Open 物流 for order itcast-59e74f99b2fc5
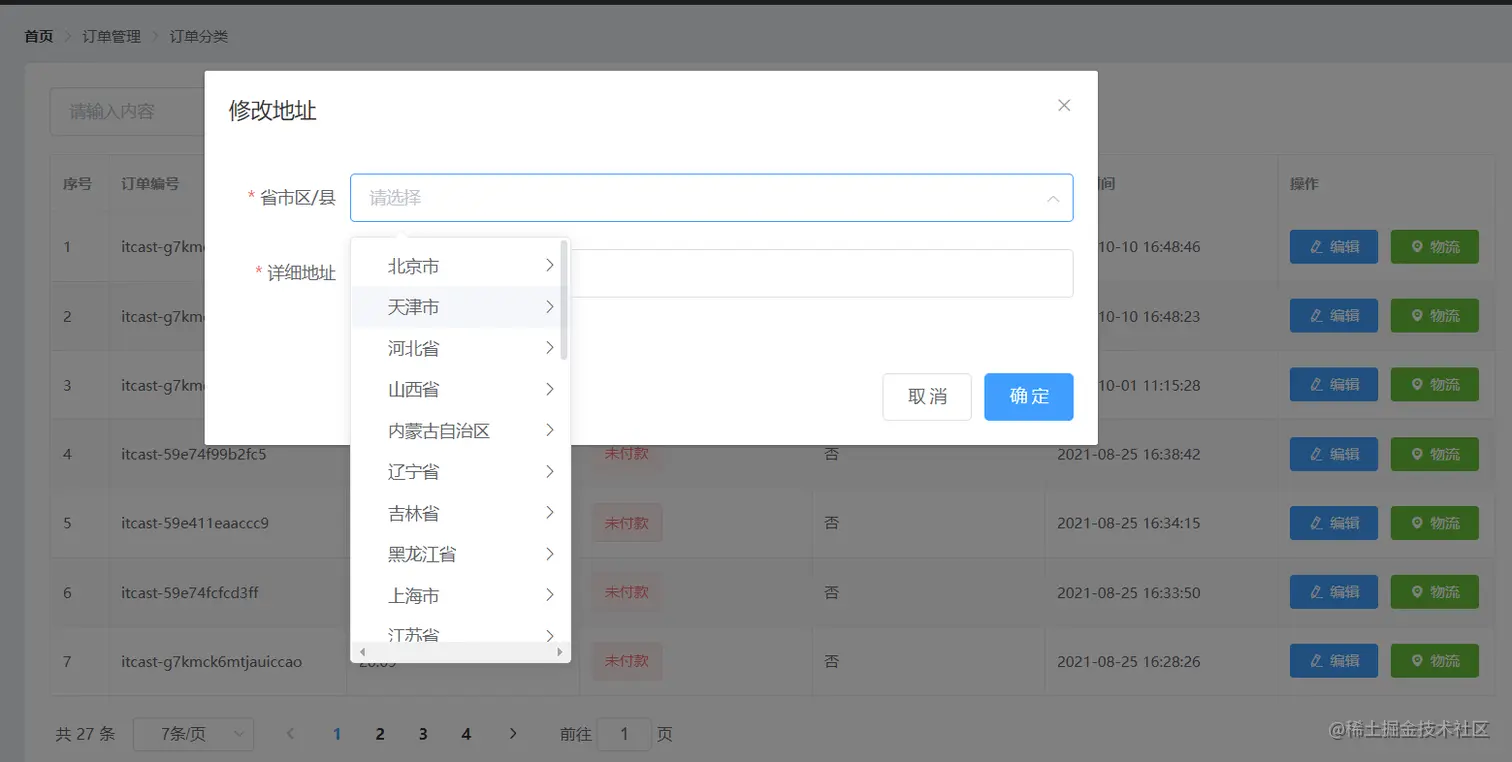 pyautogui.click(x=1434, y=454)
